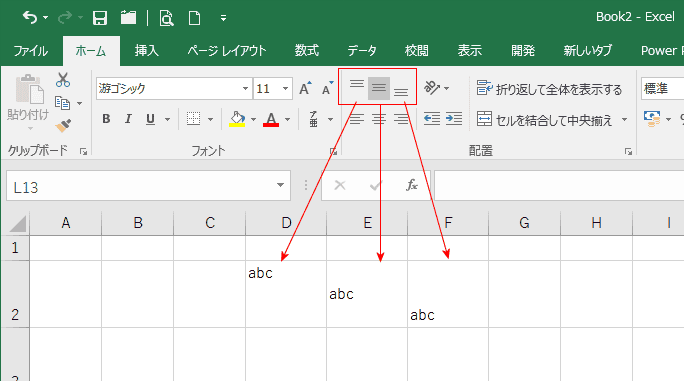Click 折り返して全体を表示する button
Image resolution: width=684 pixels, height=381 pixels.
[549, 89]
